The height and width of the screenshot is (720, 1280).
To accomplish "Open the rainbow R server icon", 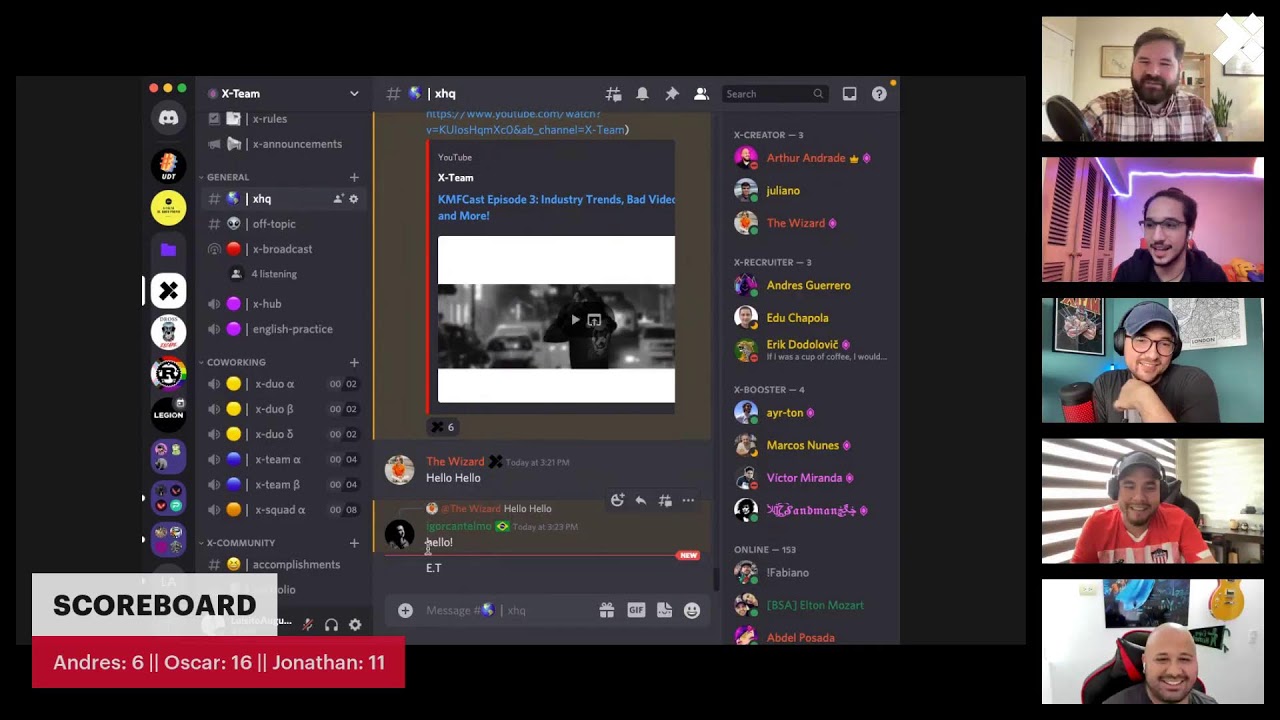I will [x=168, y=373].
